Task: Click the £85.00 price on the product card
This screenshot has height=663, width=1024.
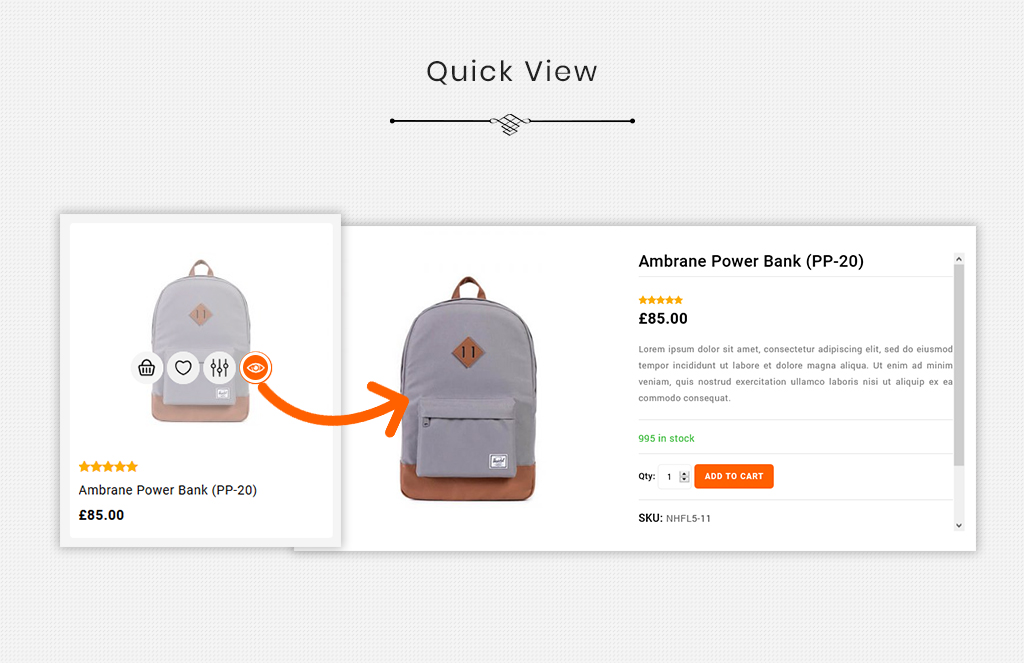Action: (x=101, y=515)
